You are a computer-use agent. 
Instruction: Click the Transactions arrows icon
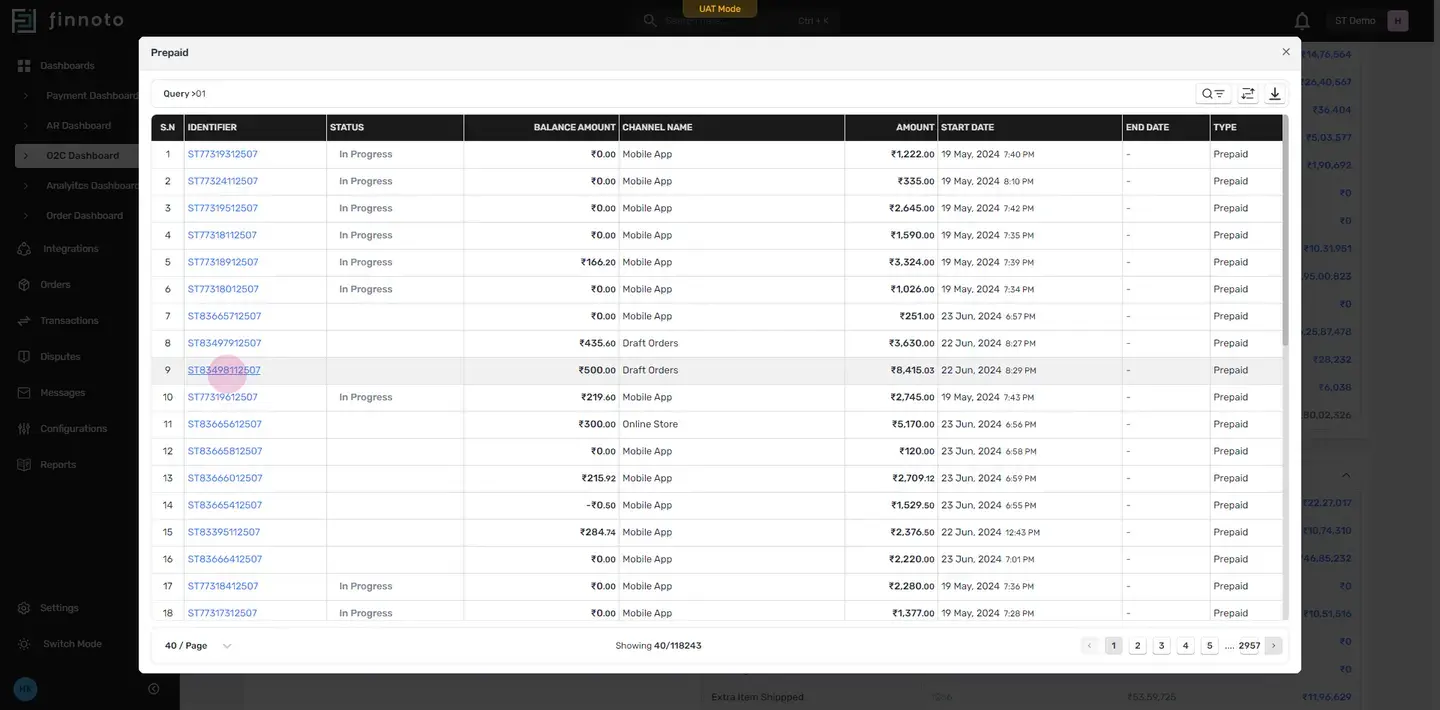24,321
